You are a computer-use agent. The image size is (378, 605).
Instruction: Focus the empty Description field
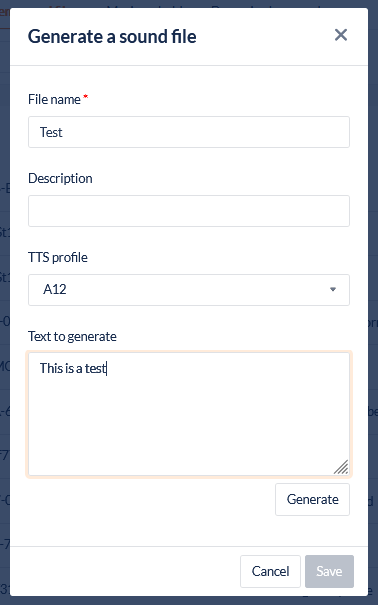pos(189,211)
